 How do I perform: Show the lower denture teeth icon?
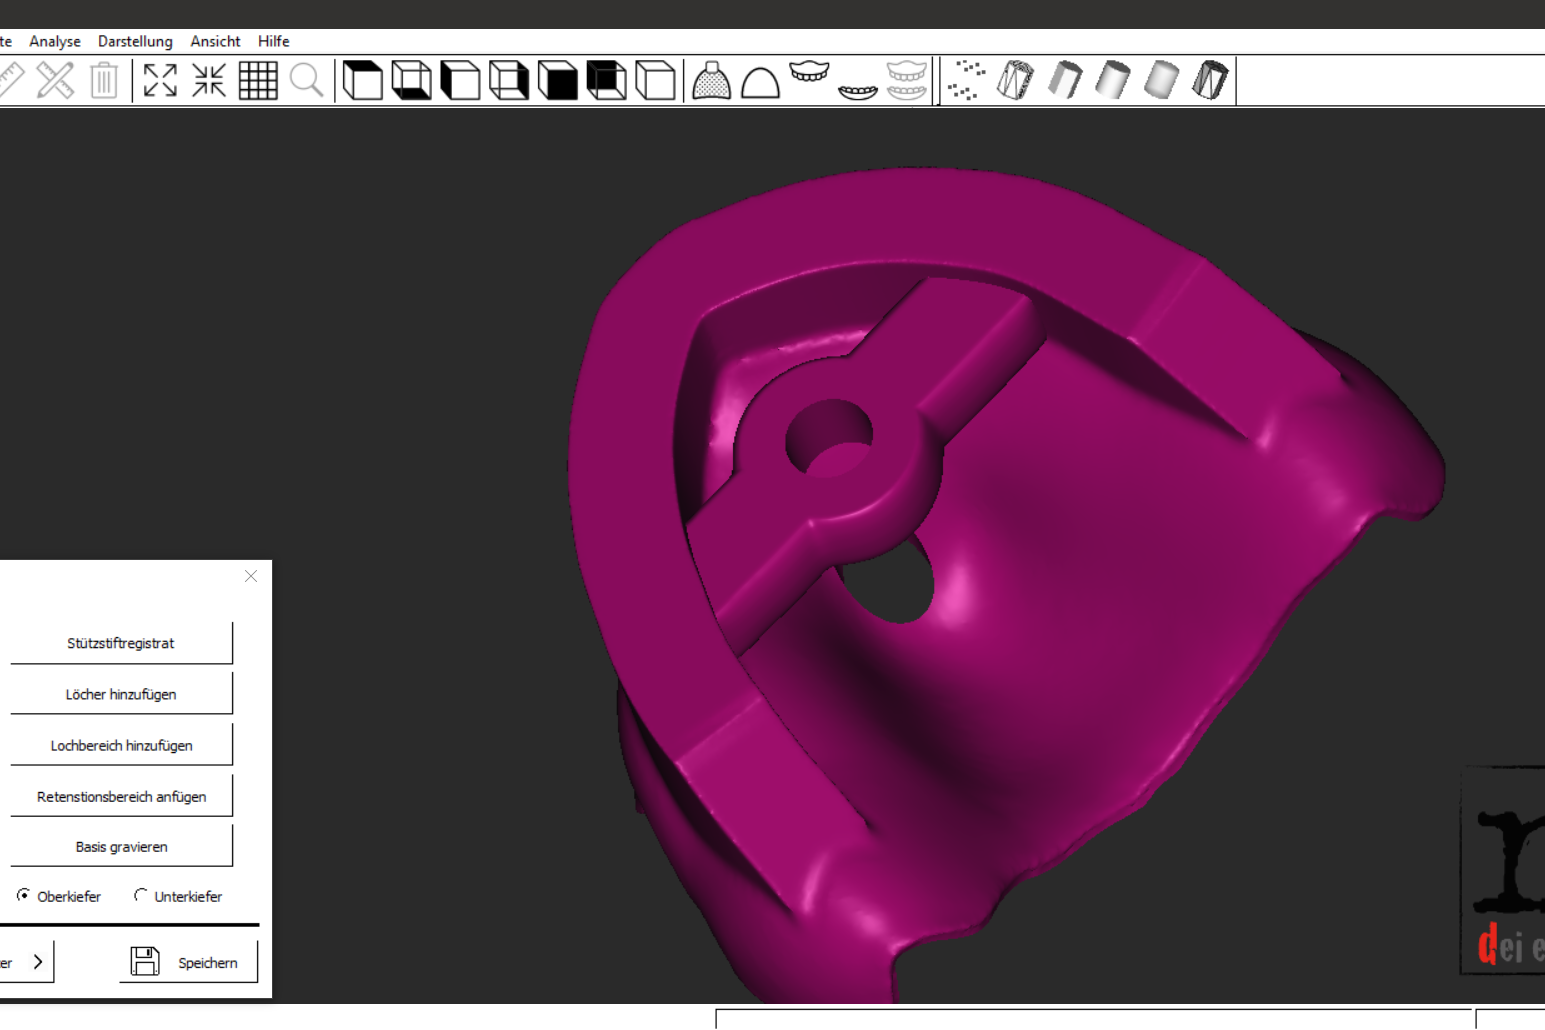pos(857,90)
